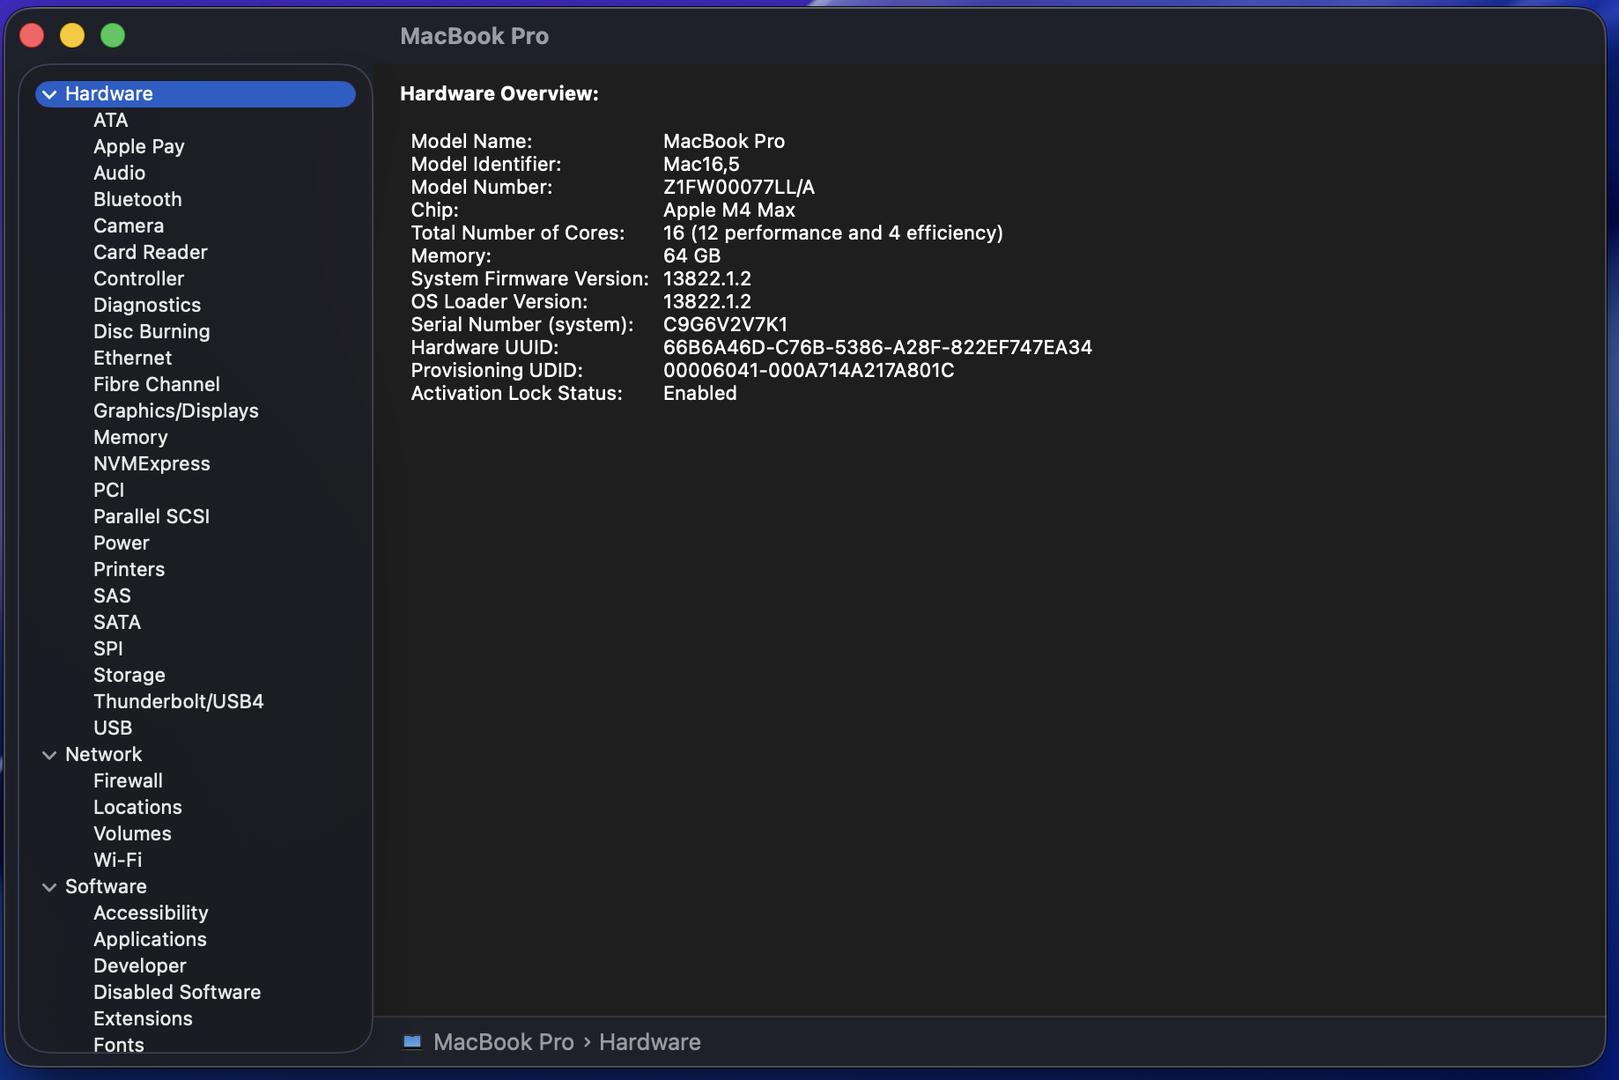This screenshot has width=1619, height=1080.
Task: Open the Disabled Software entry
Action: 176,993
